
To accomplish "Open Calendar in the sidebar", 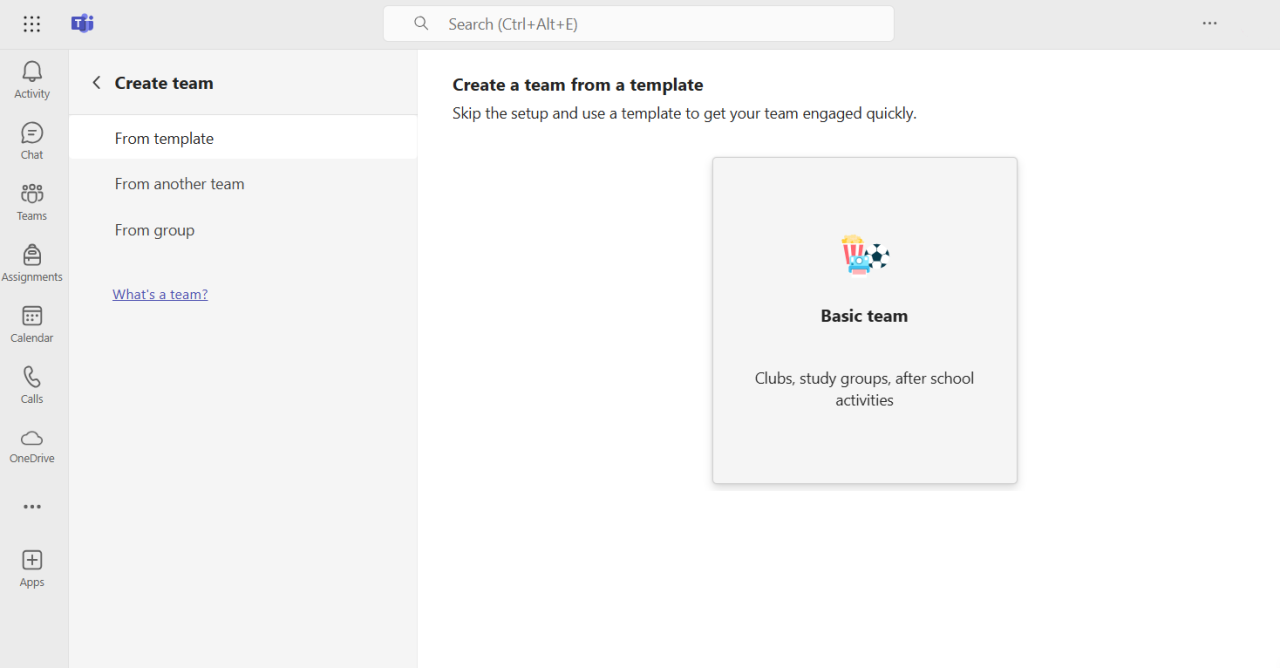I will click(x=32, y=324).
